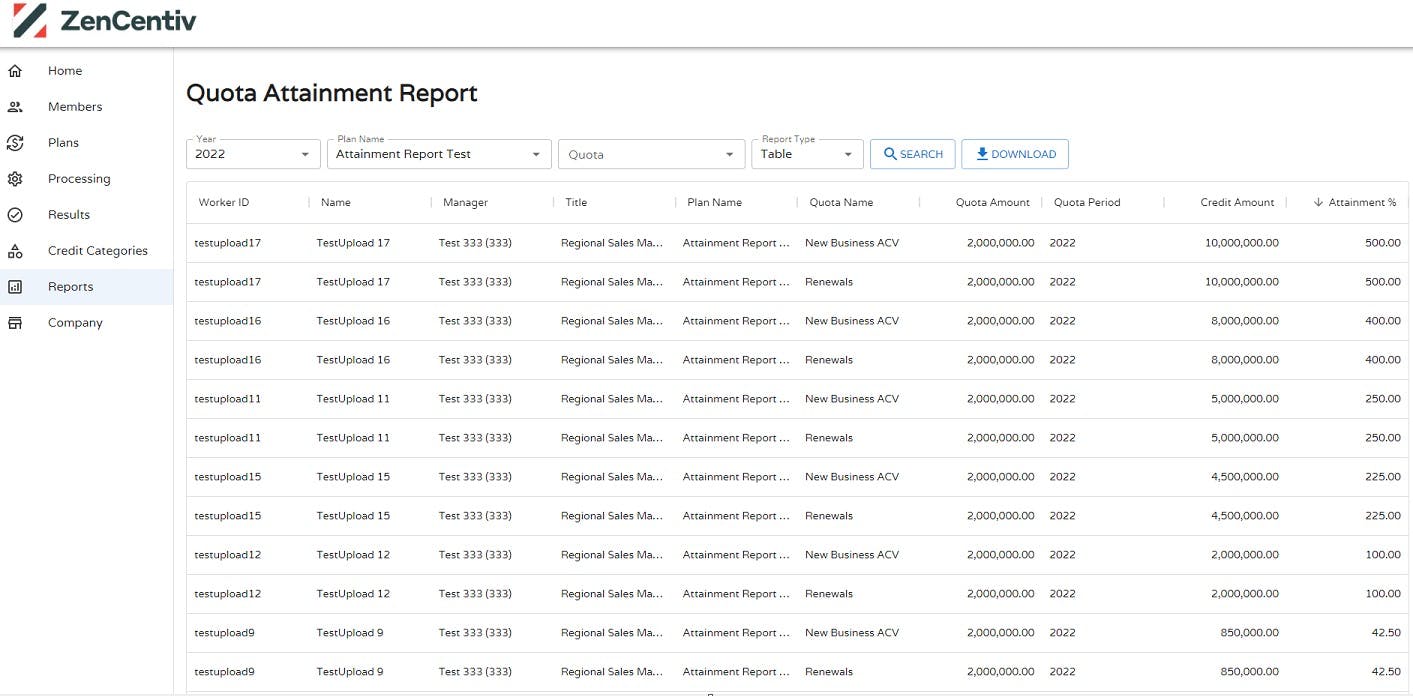Sort by Worker ID column header
Viewport: 1413px width, 696px height.
point(224,202)
